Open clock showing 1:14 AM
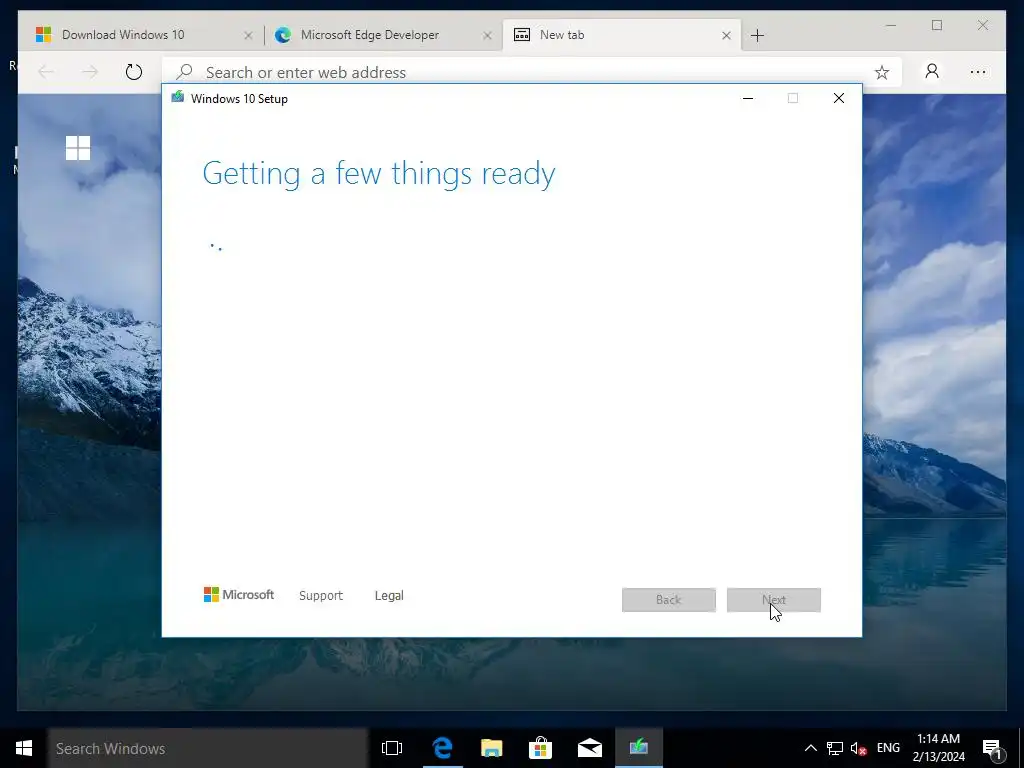 pyautogui.click(x=938, y=748)
